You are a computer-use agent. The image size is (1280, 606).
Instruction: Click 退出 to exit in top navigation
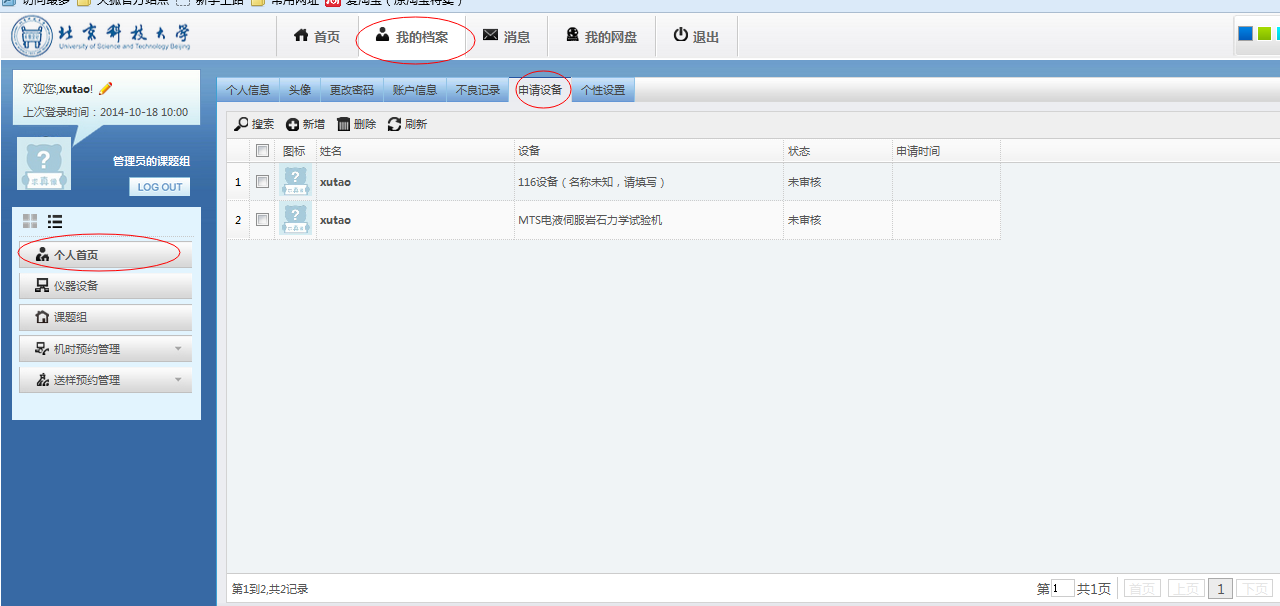coord(696,37)
